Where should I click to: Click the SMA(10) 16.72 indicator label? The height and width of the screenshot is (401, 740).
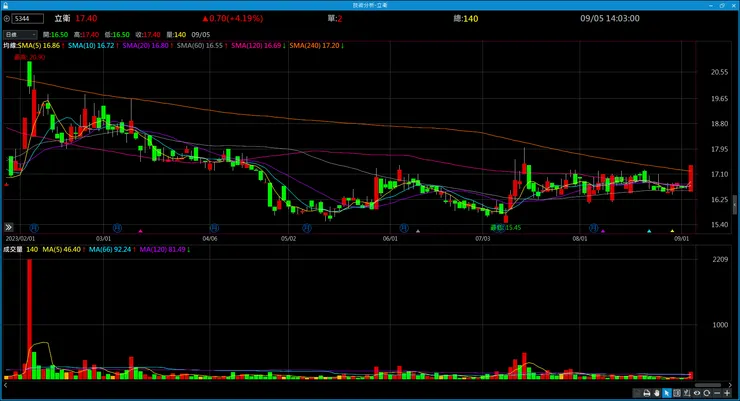[93, 46]
